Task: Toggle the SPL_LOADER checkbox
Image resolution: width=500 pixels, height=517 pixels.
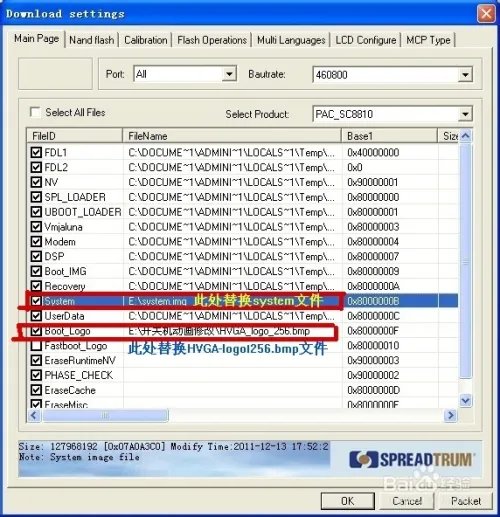Action: pyautogui.click(x=36, y=197)
